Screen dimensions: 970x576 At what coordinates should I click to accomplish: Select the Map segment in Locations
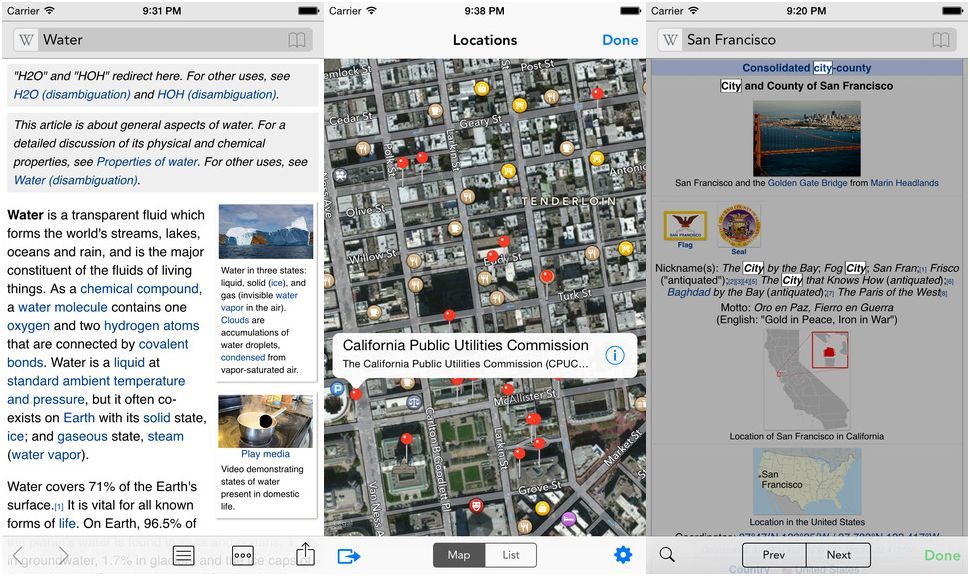click(459, 555)
